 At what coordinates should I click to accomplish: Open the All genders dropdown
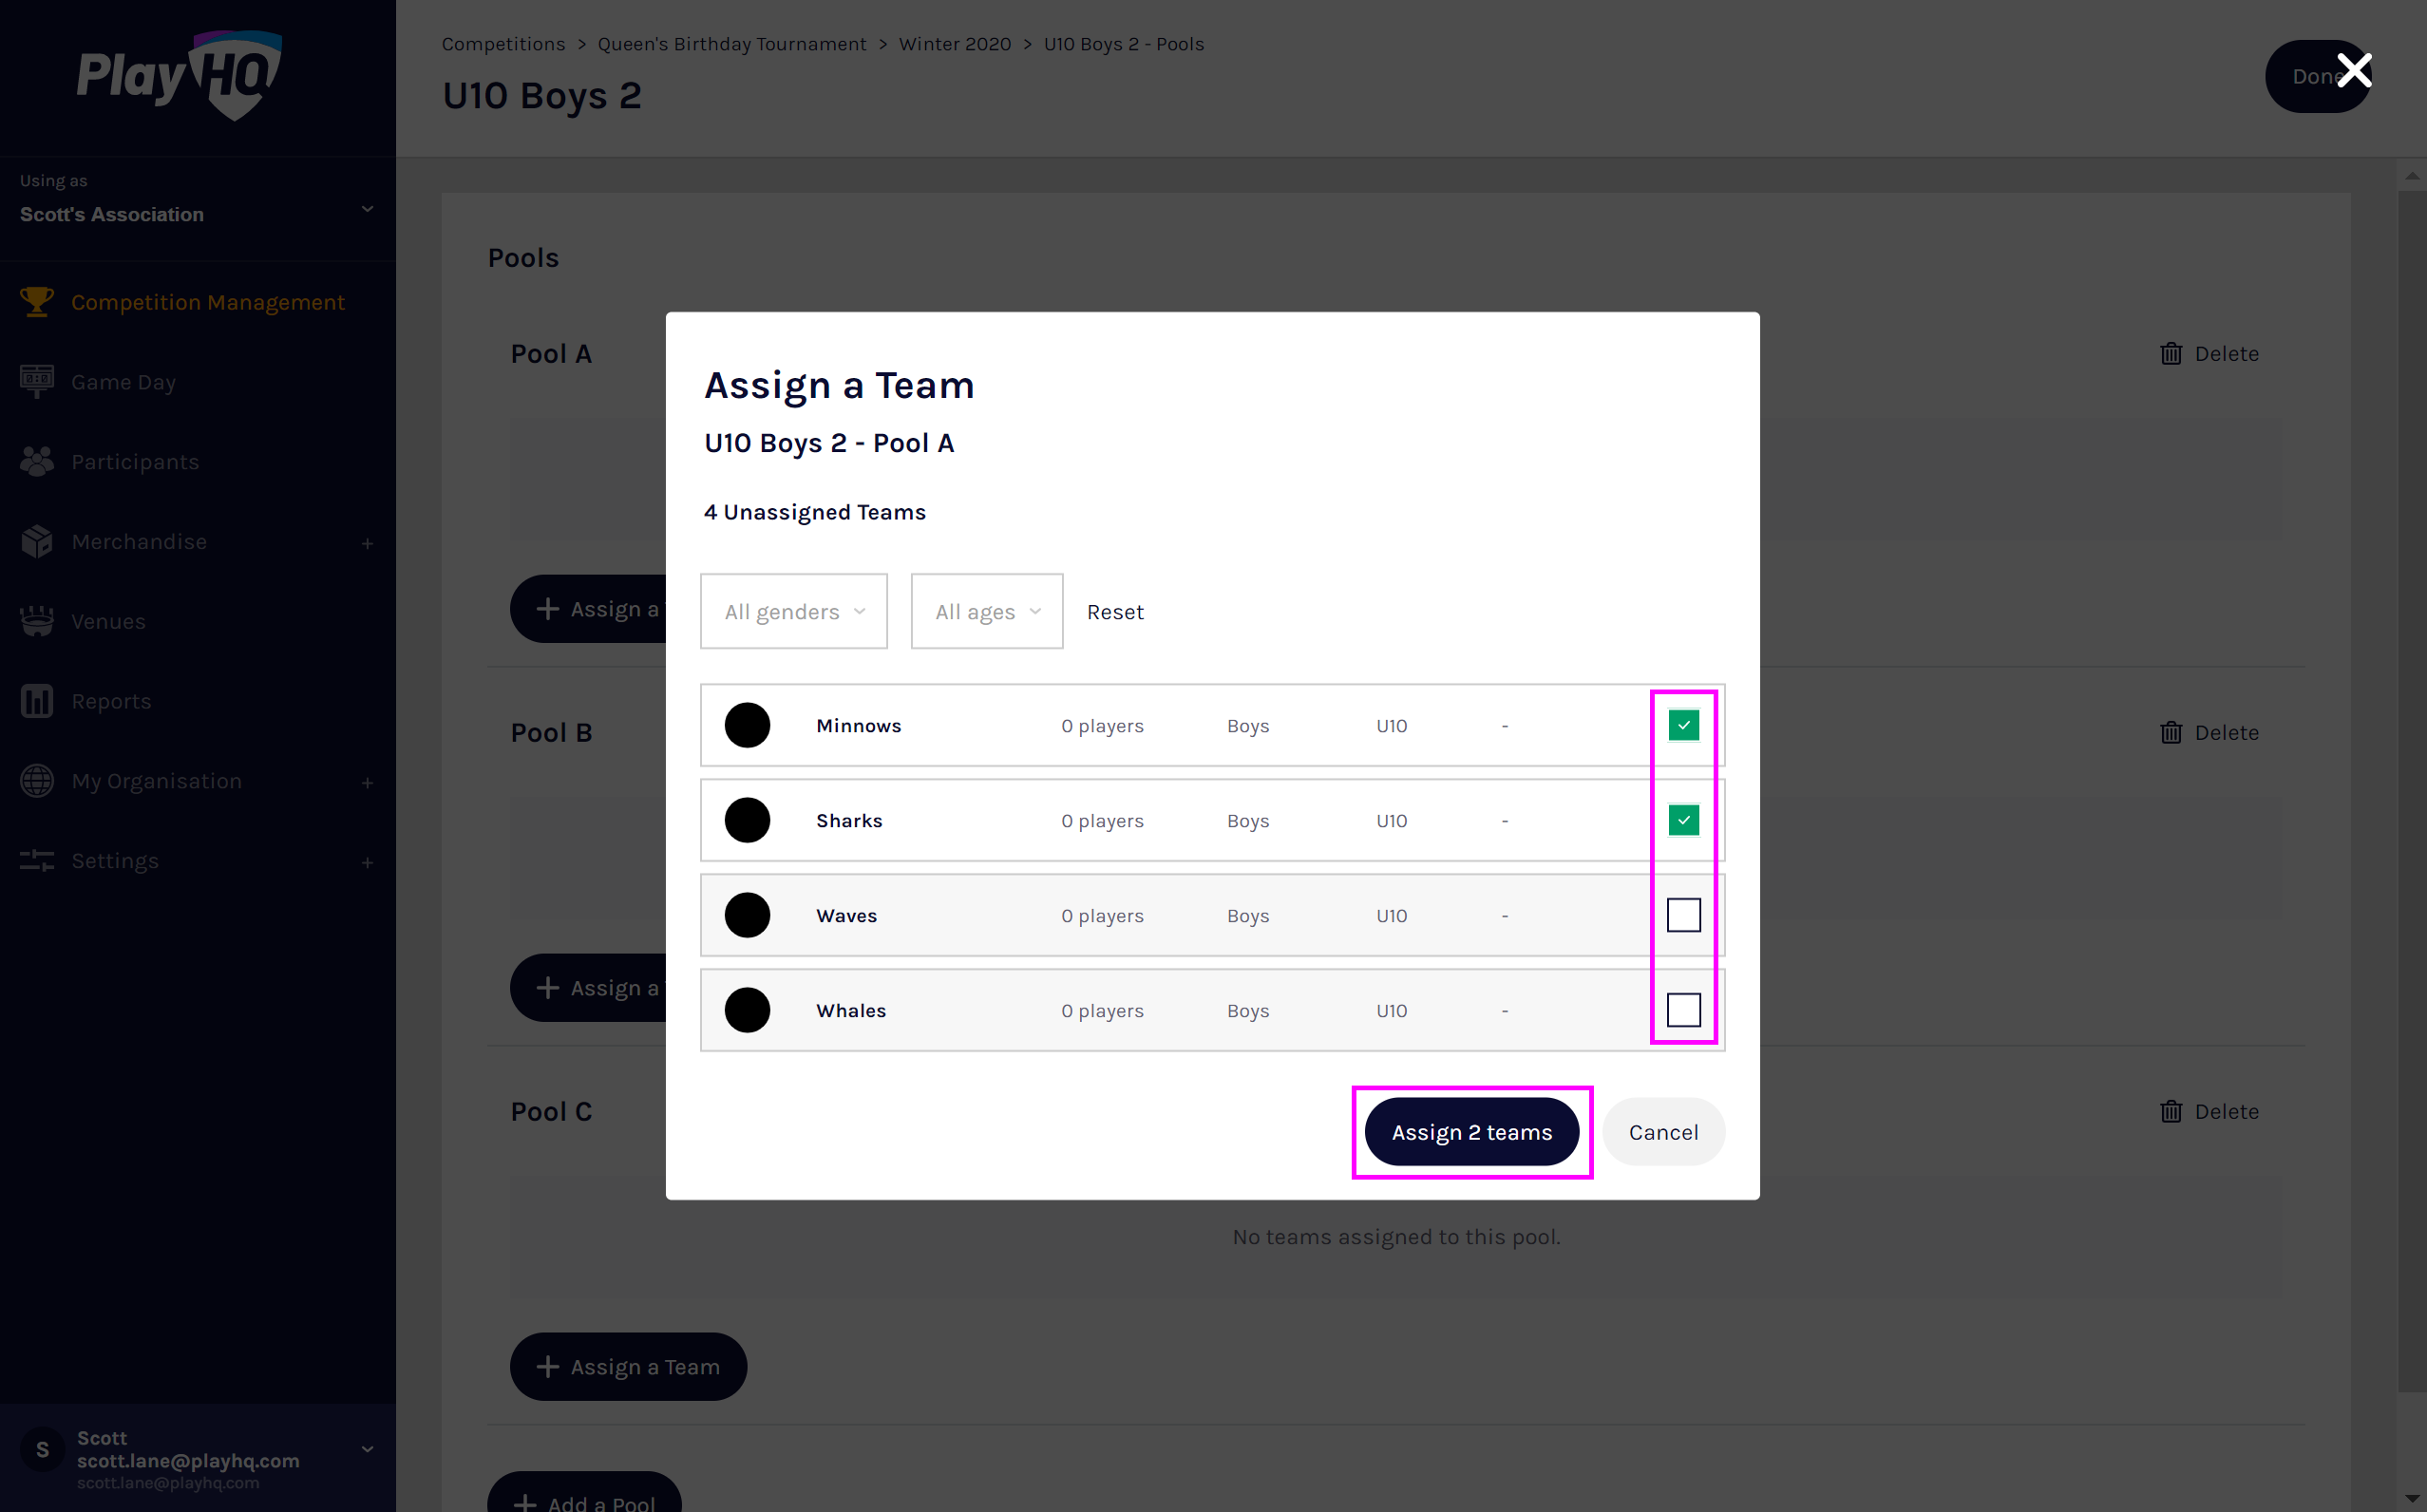pos(793,611)
